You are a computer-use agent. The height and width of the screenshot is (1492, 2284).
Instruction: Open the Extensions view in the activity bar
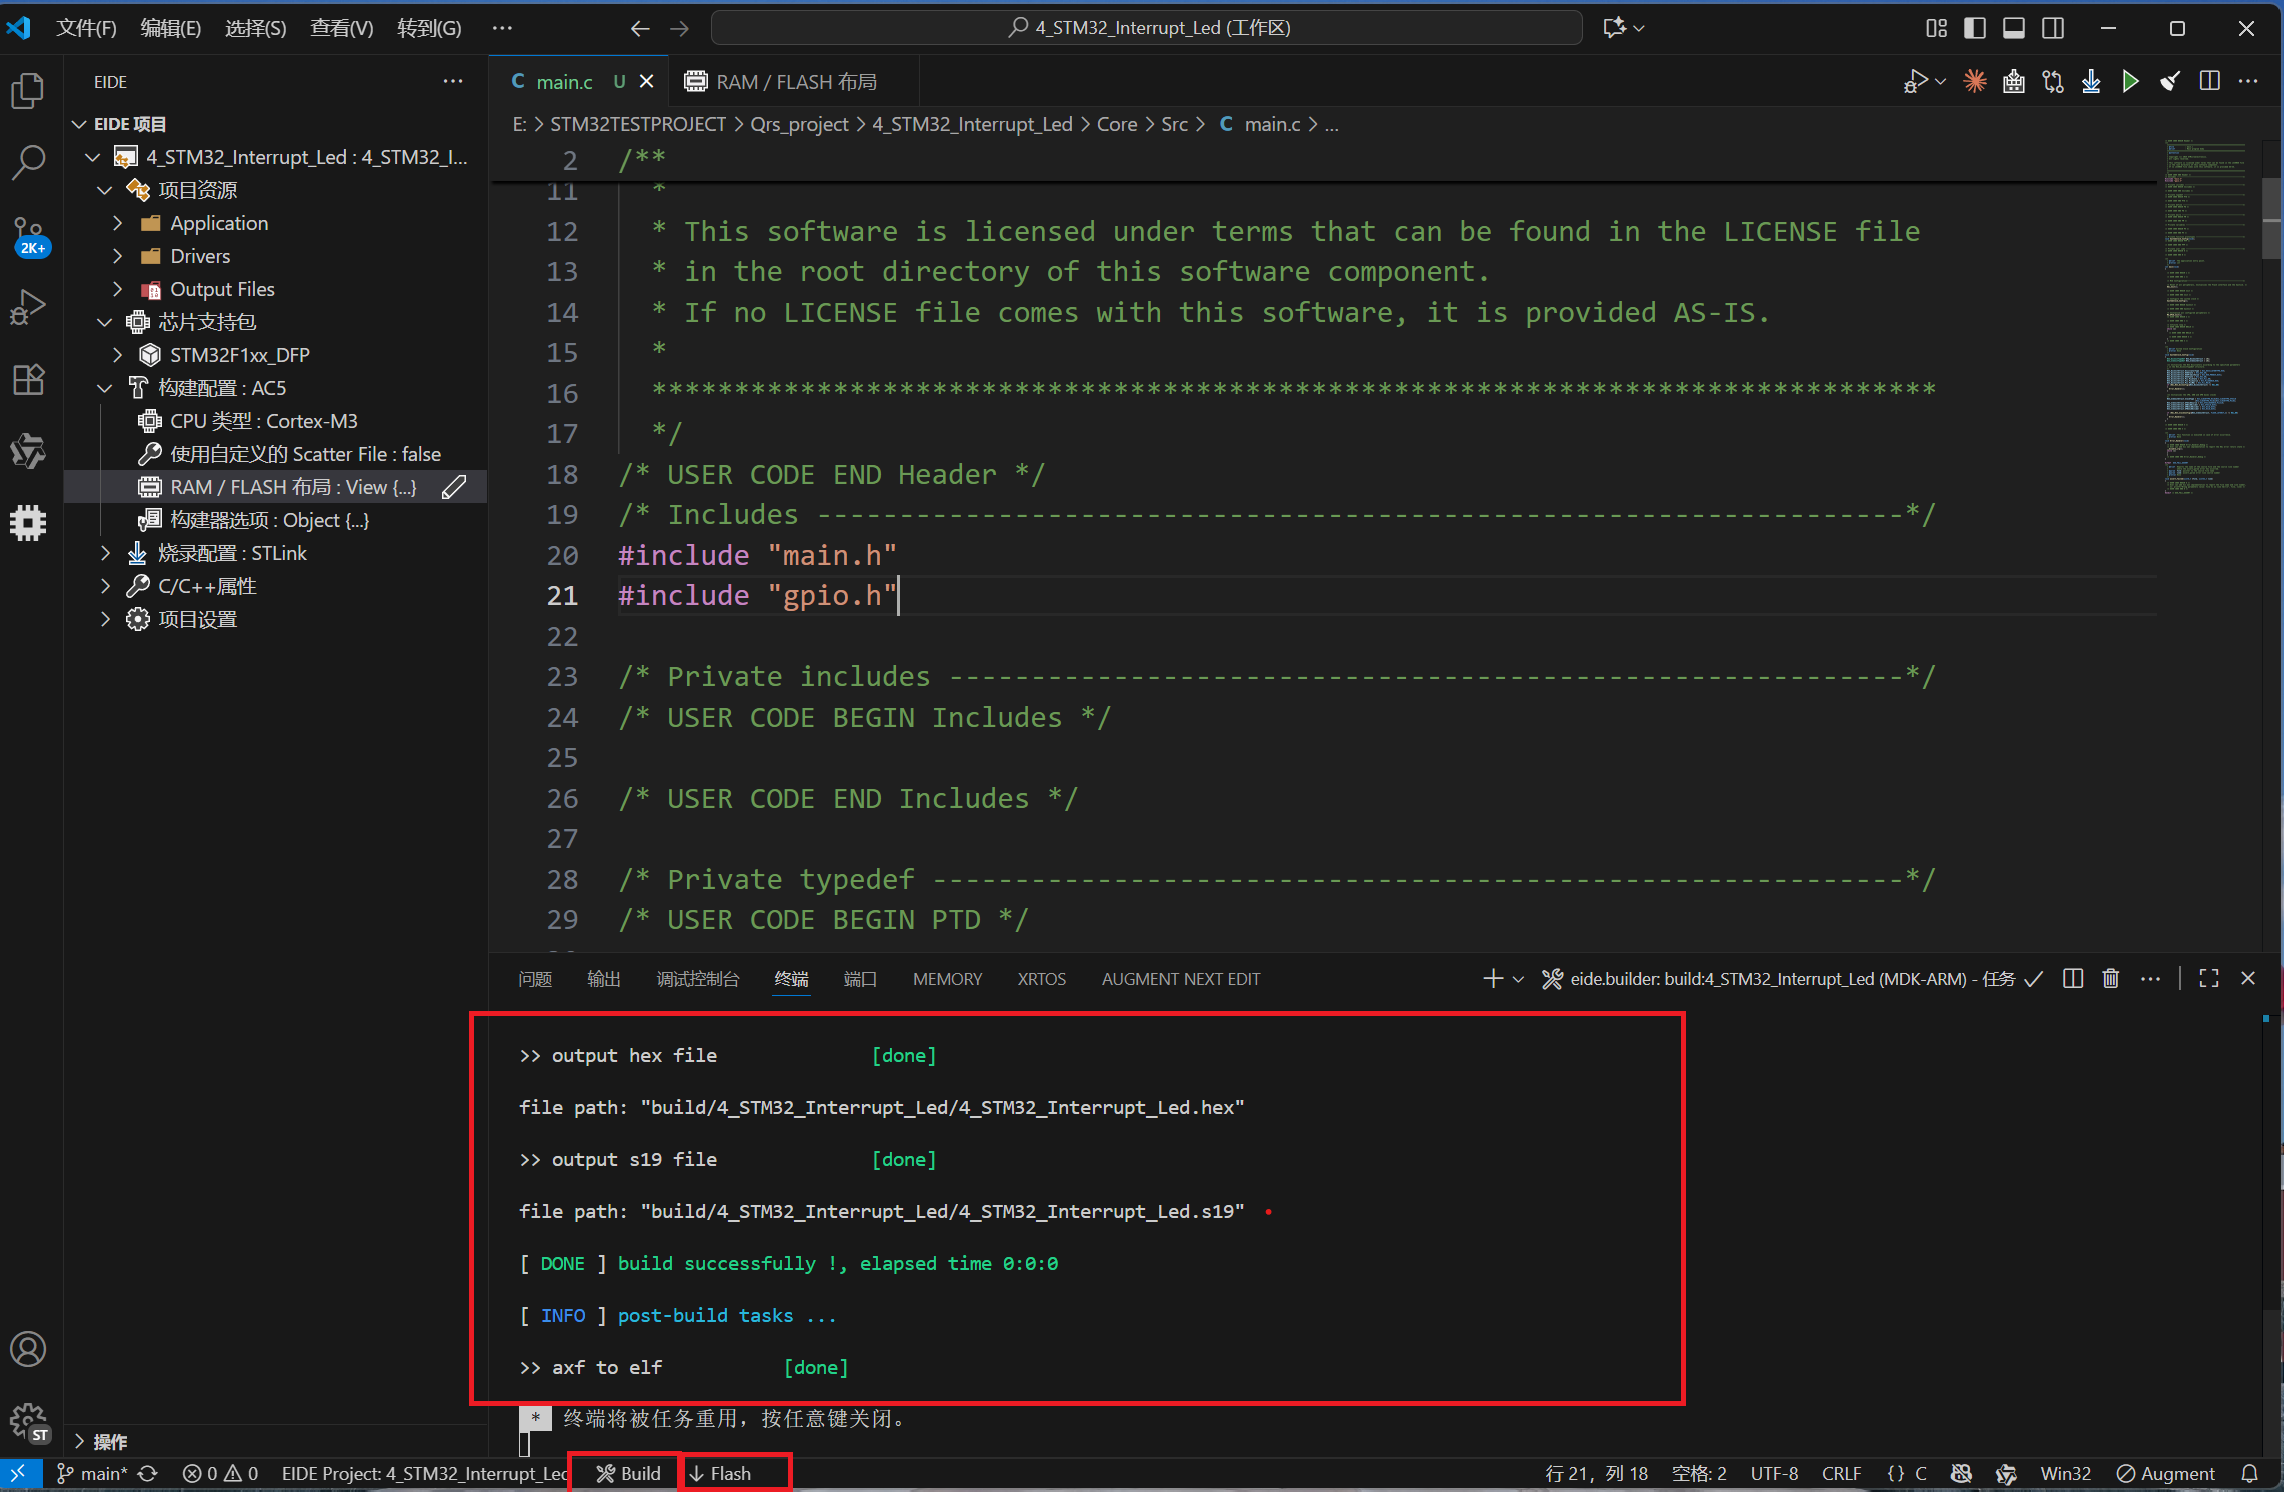tap(28, 379)
